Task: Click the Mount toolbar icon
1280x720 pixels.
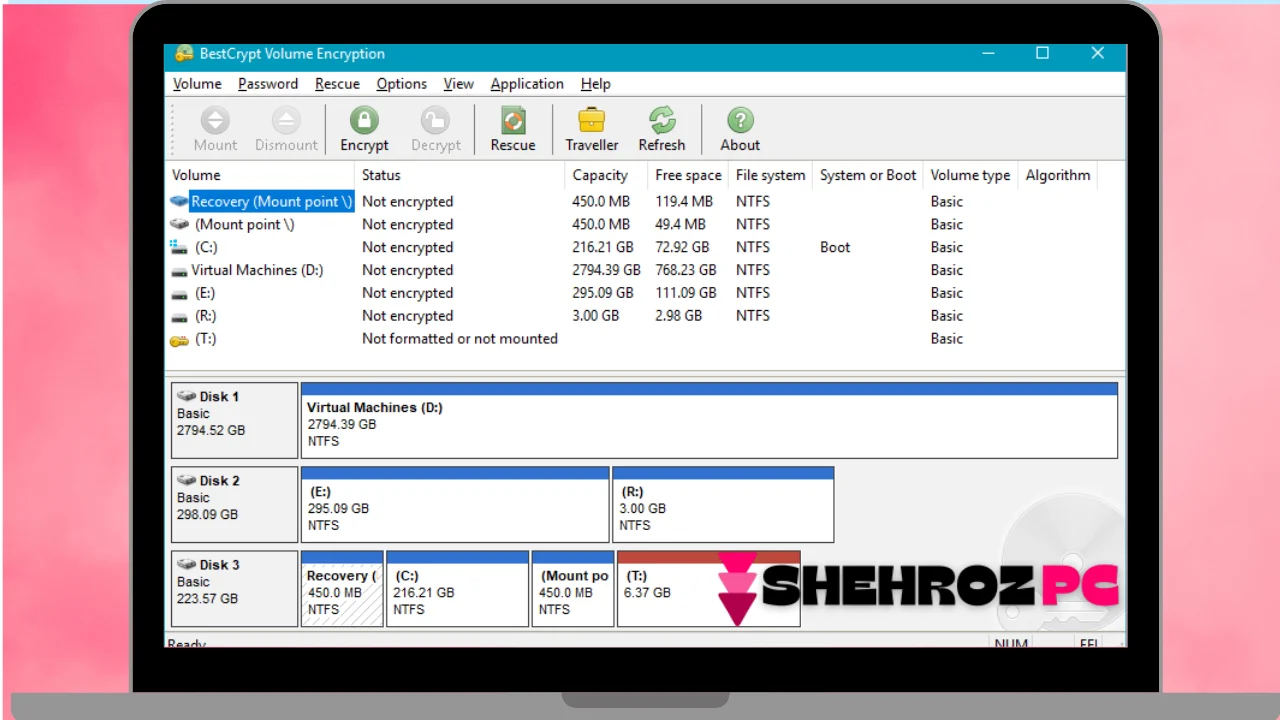Action: (x=215, y=121)
